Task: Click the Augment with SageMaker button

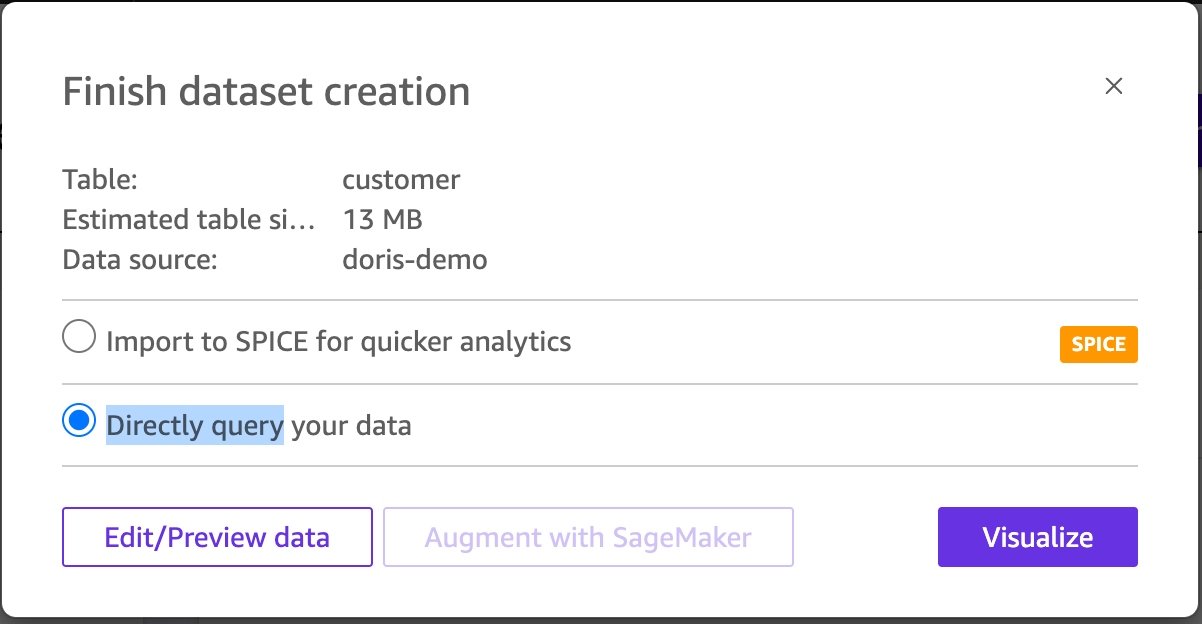Action: point(588,538)
